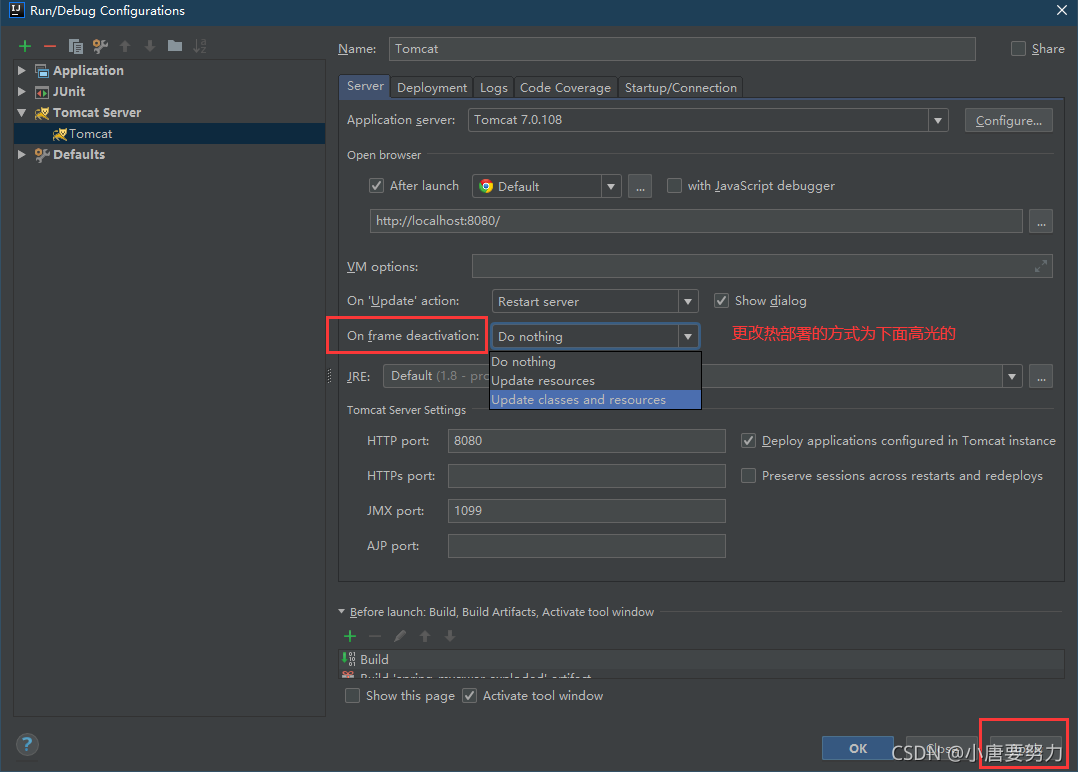Copy configuration icon in left toolbar
The width and height of the screenshot is (1078, 772).
pyautogui.click(x=76, y=46)
